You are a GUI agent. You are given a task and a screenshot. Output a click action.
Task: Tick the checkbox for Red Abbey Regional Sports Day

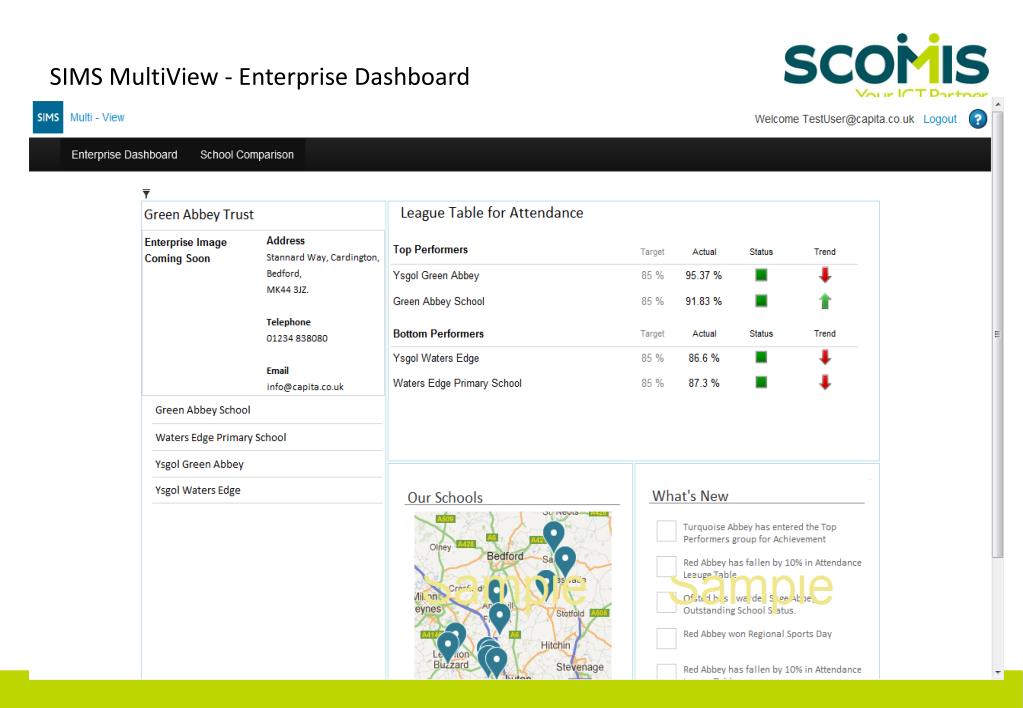(x=666, y=638)
